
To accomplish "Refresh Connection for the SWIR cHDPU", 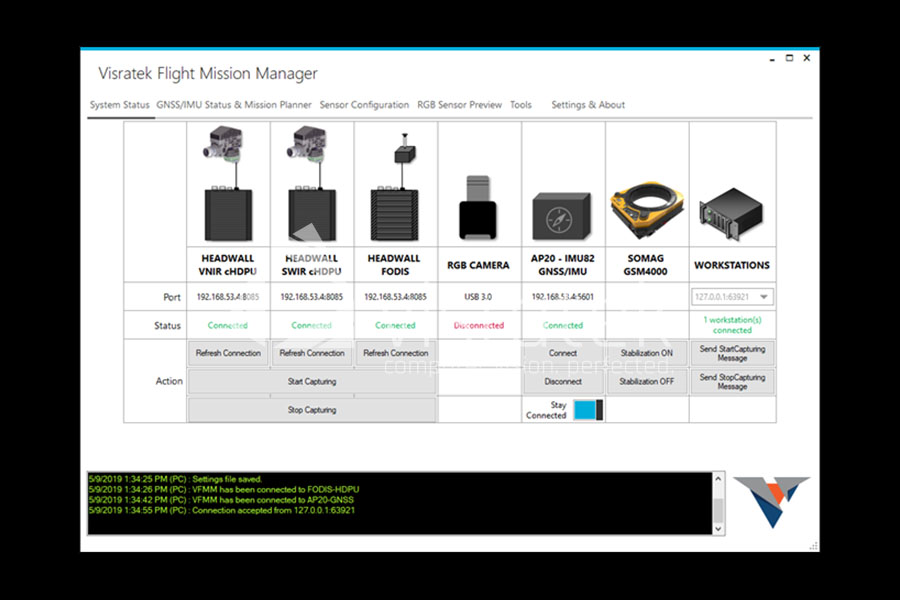I will pyautogui.click(x=312, y=353).
